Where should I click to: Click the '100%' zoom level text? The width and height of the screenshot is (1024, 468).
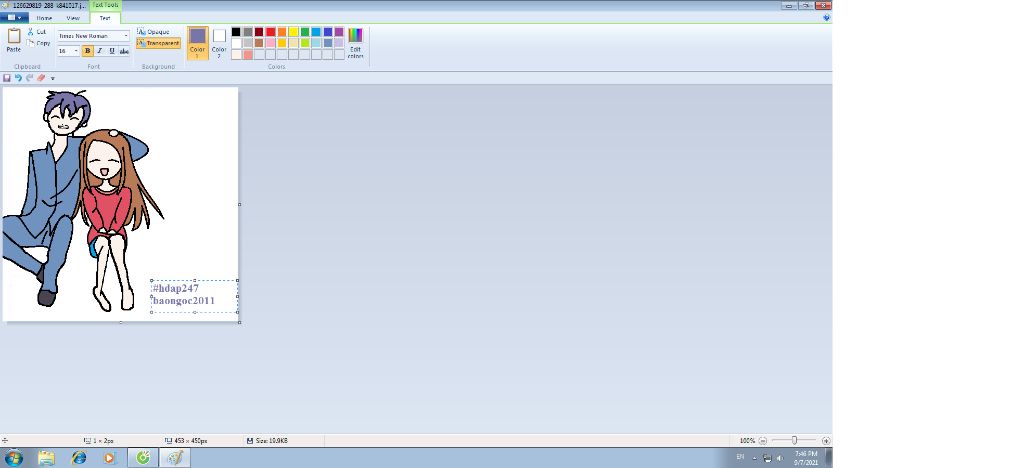(747, 441)
